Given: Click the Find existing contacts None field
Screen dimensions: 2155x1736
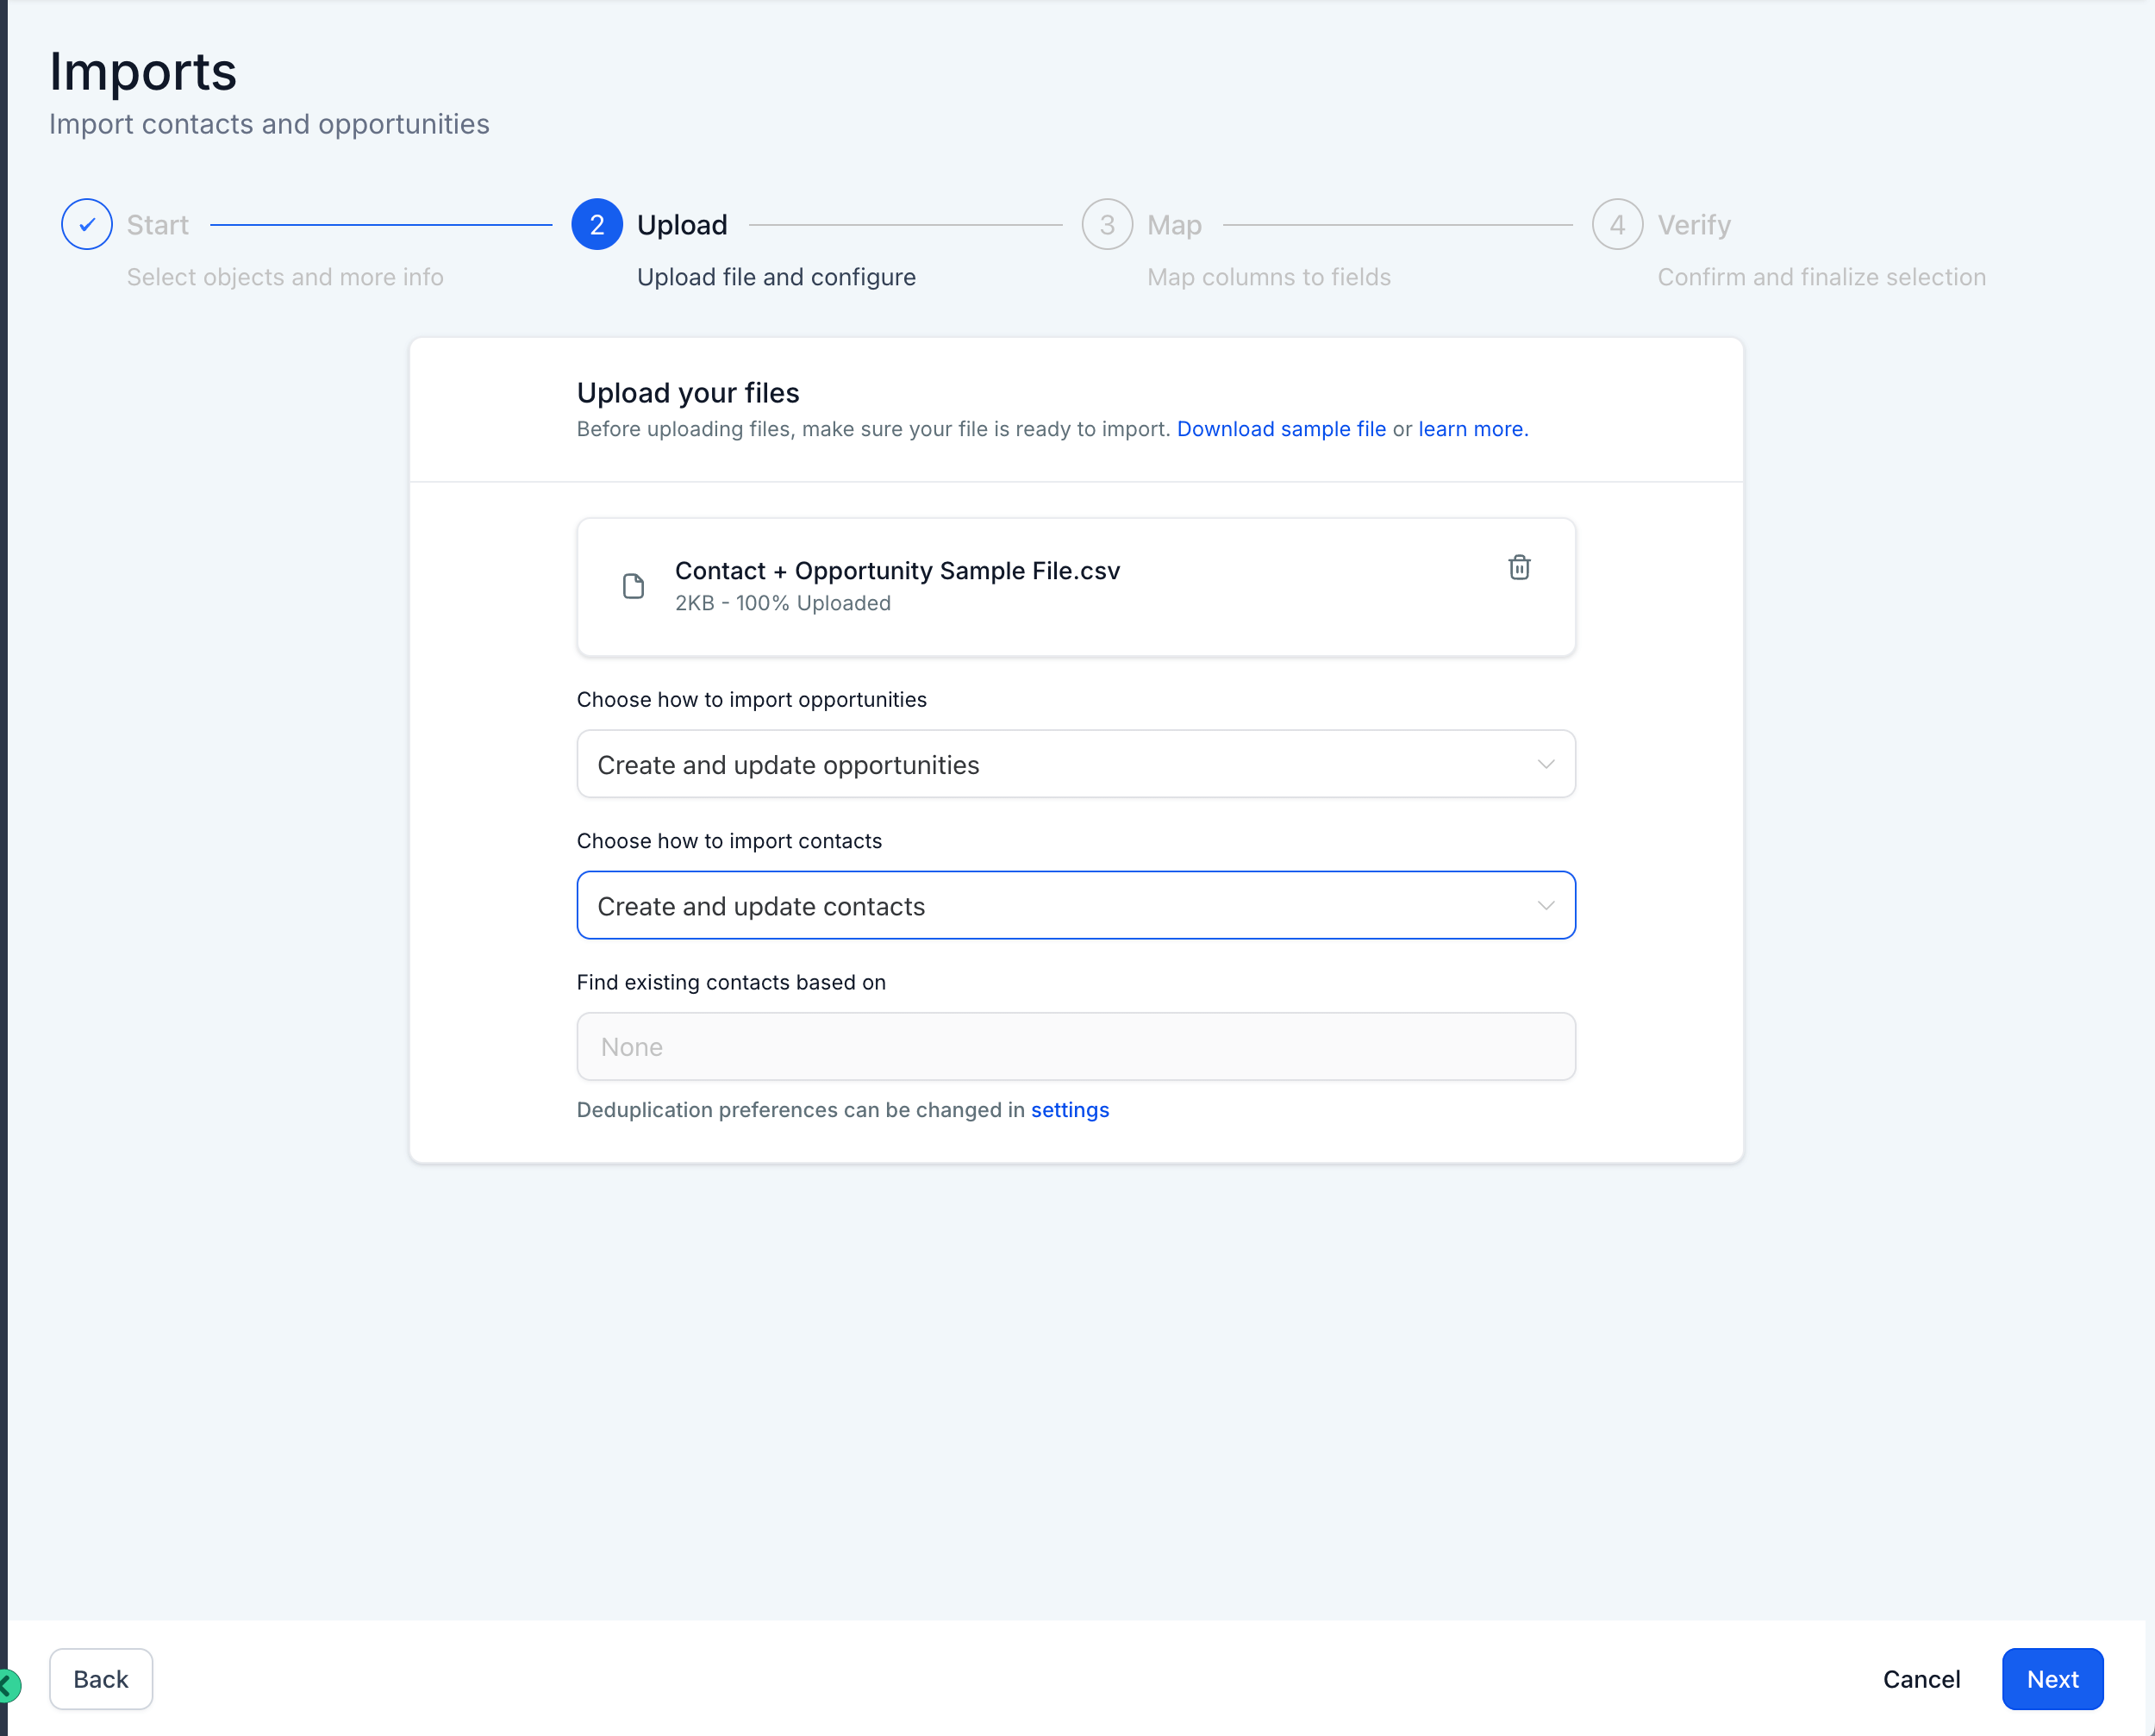Looking at the screenshot, I should [1076, 1046].
